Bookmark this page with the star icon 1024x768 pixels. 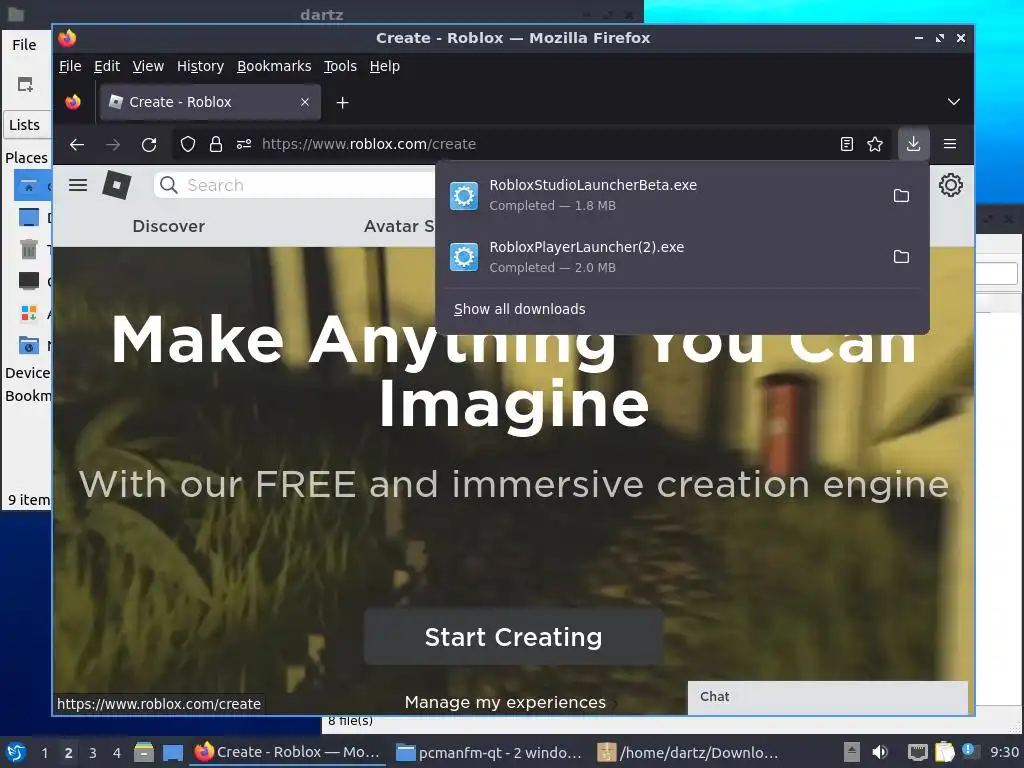(x=875, y=144)
